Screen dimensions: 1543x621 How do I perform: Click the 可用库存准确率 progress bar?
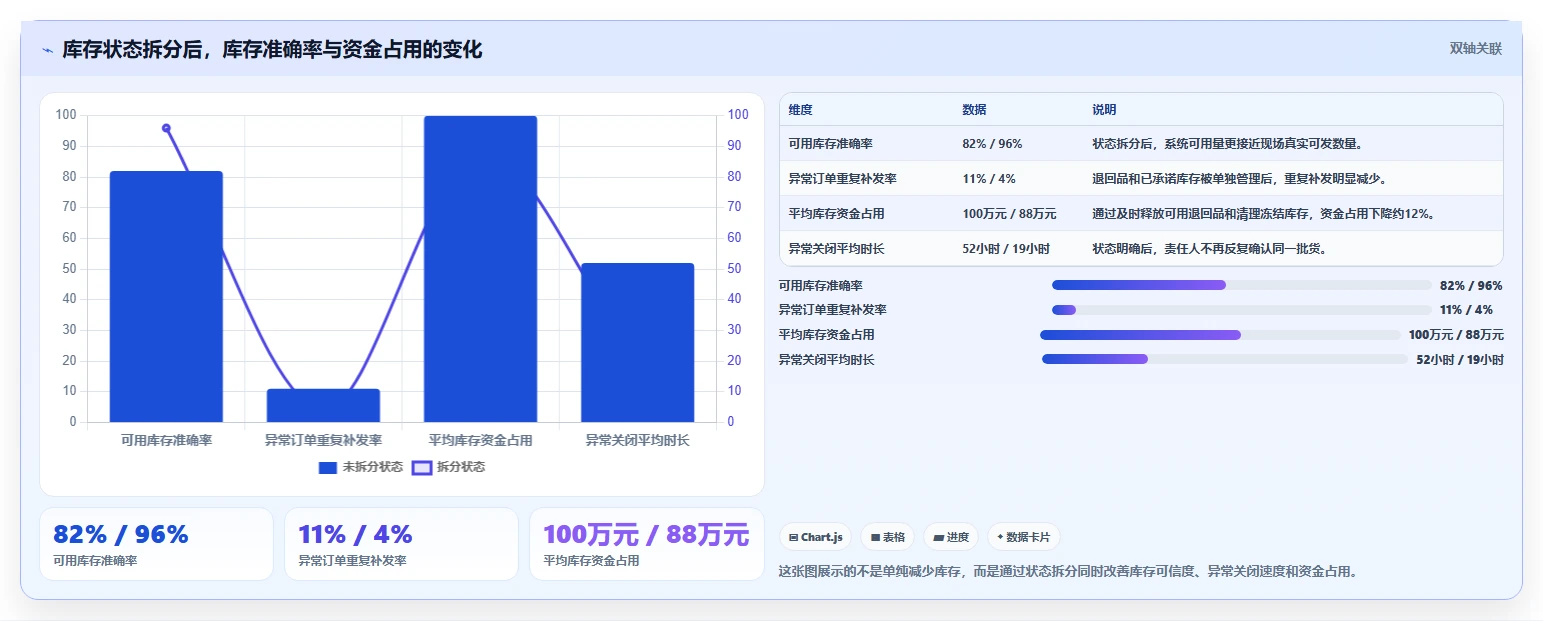pos(1242,285)
